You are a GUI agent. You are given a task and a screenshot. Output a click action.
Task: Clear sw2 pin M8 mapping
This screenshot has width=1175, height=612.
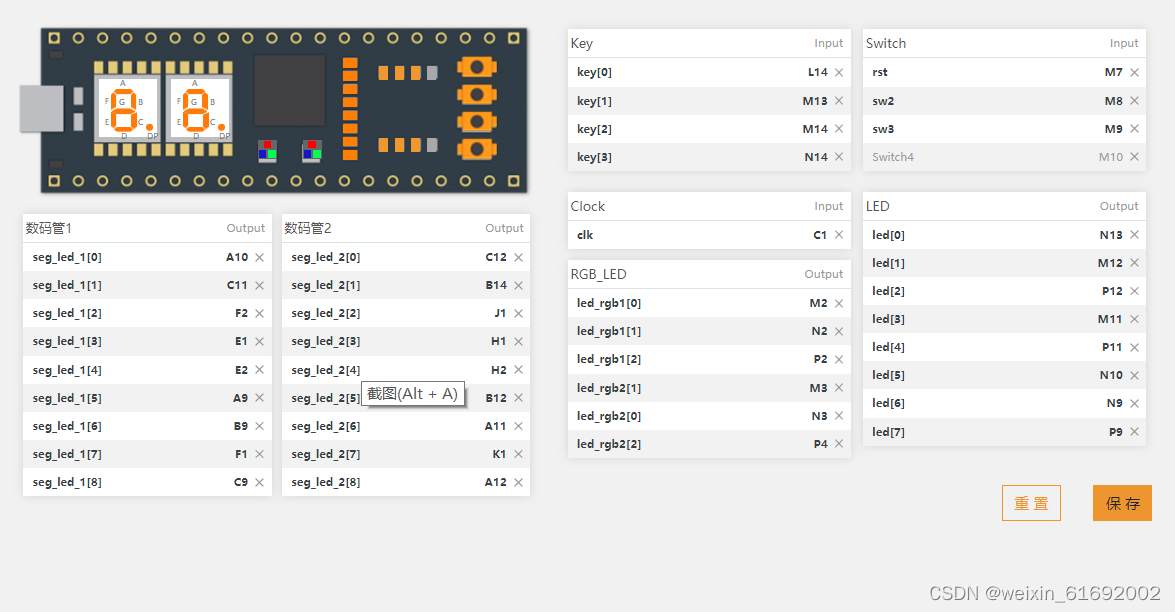coord(1135,100)
